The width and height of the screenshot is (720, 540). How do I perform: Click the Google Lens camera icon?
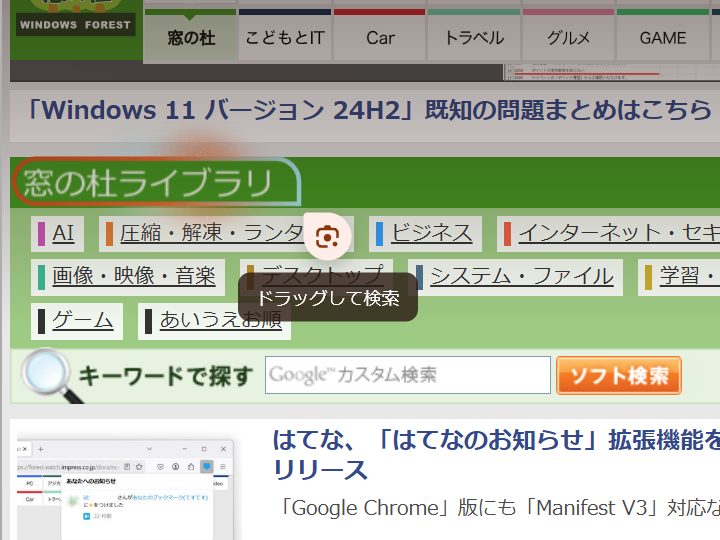[327, 236]
